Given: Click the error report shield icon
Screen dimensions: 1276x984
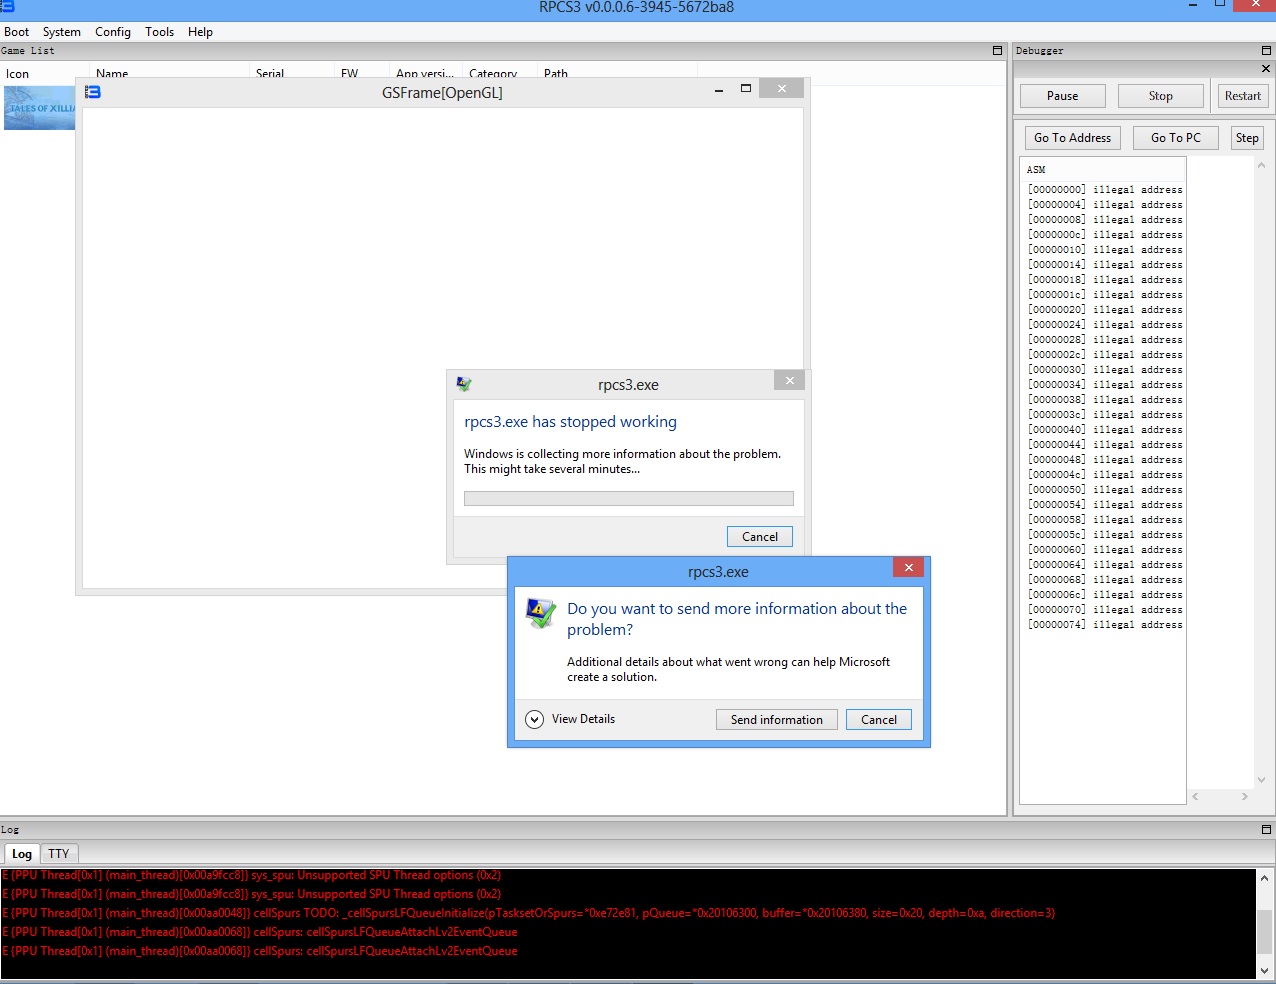Looking at the screenshot, I should (541, 614).
